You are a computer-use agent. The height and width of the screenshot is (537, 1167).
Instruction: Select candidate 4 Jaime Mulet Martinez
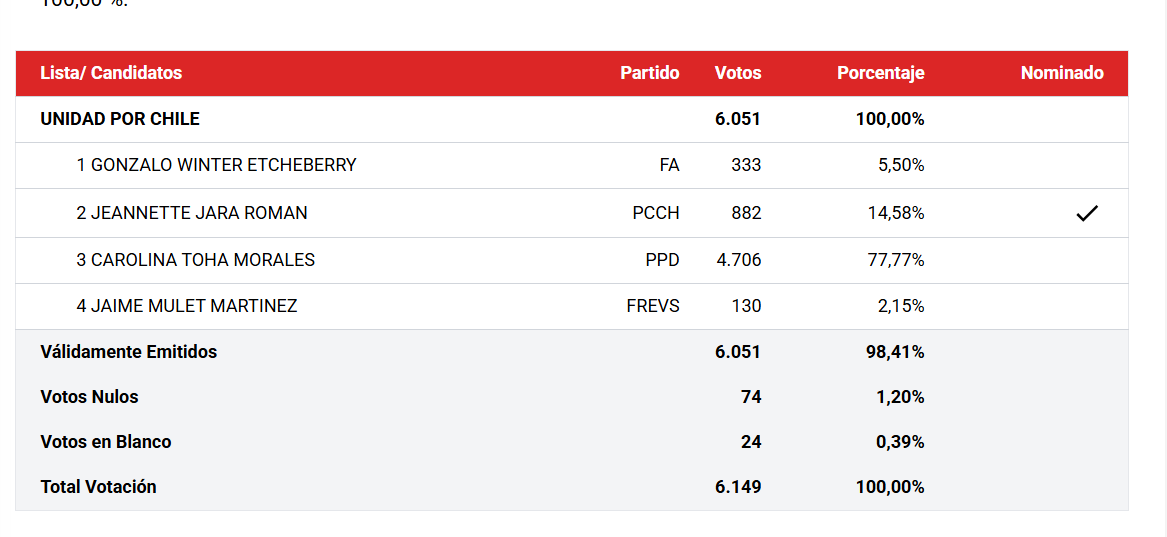point(186,306)
